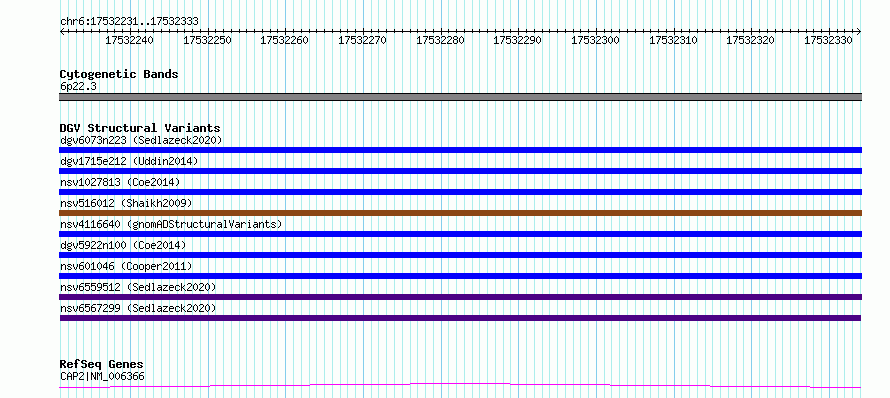Click the DGV Structural Variants track title

click(x=140, y=128)
